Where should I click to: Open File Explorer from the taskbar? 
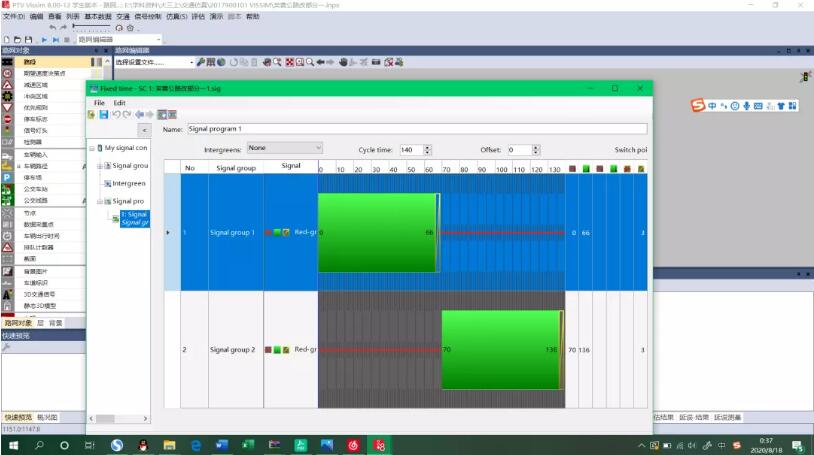click(x=169, y=446)
